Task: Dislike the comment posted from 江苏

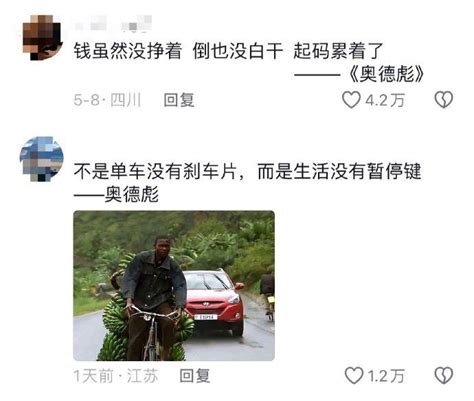Action: pyautogui.click(x=444, y=376)
